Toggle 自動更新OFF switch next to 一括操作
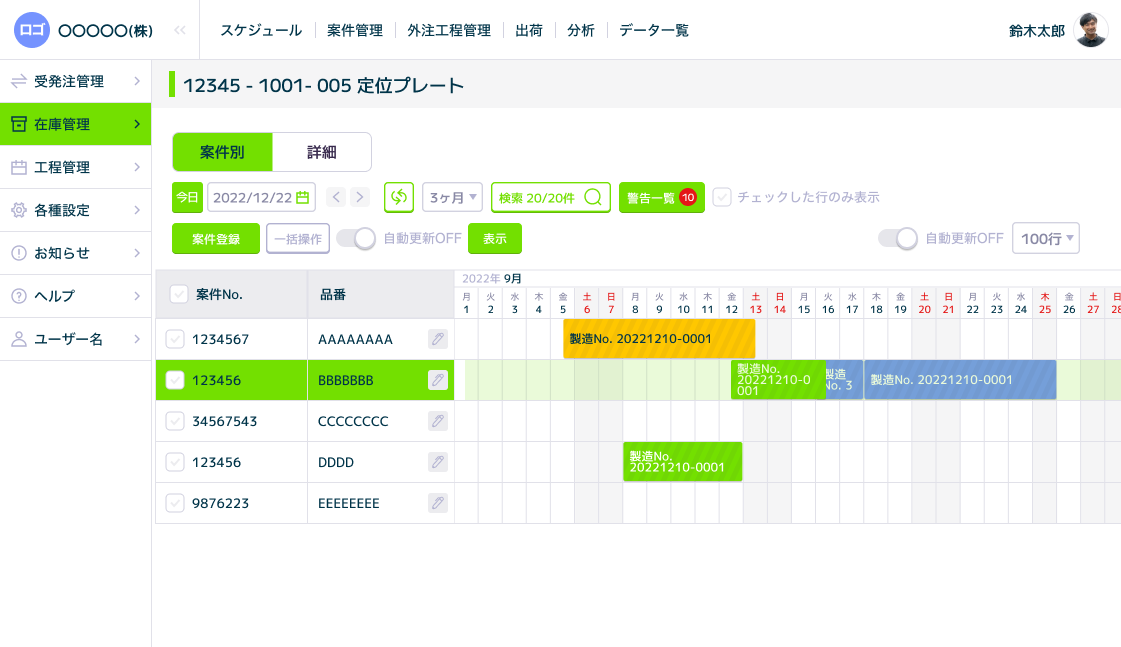 pyautogui.click(x=355, y=239)
